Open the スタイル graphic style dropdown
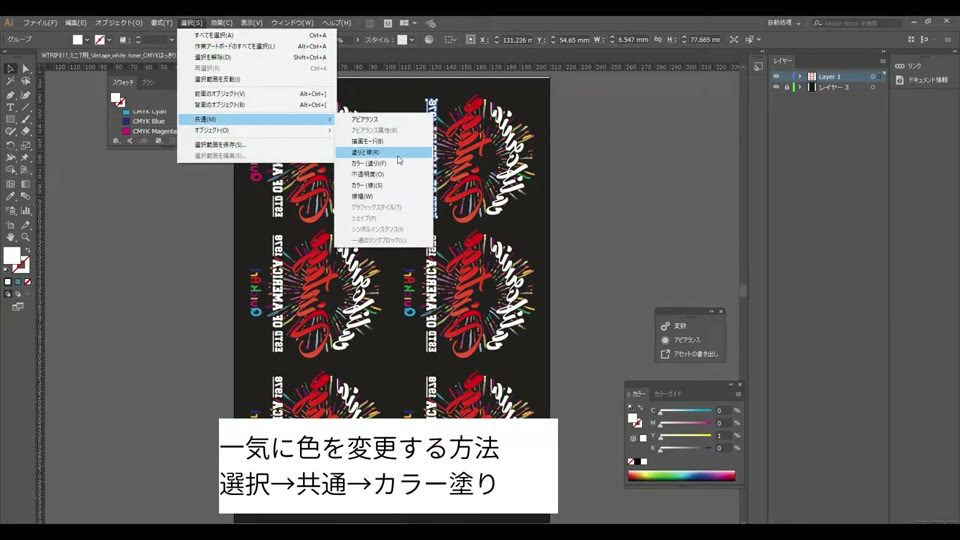The height and width of the screenshot is (540, 960). pos(411,40)
